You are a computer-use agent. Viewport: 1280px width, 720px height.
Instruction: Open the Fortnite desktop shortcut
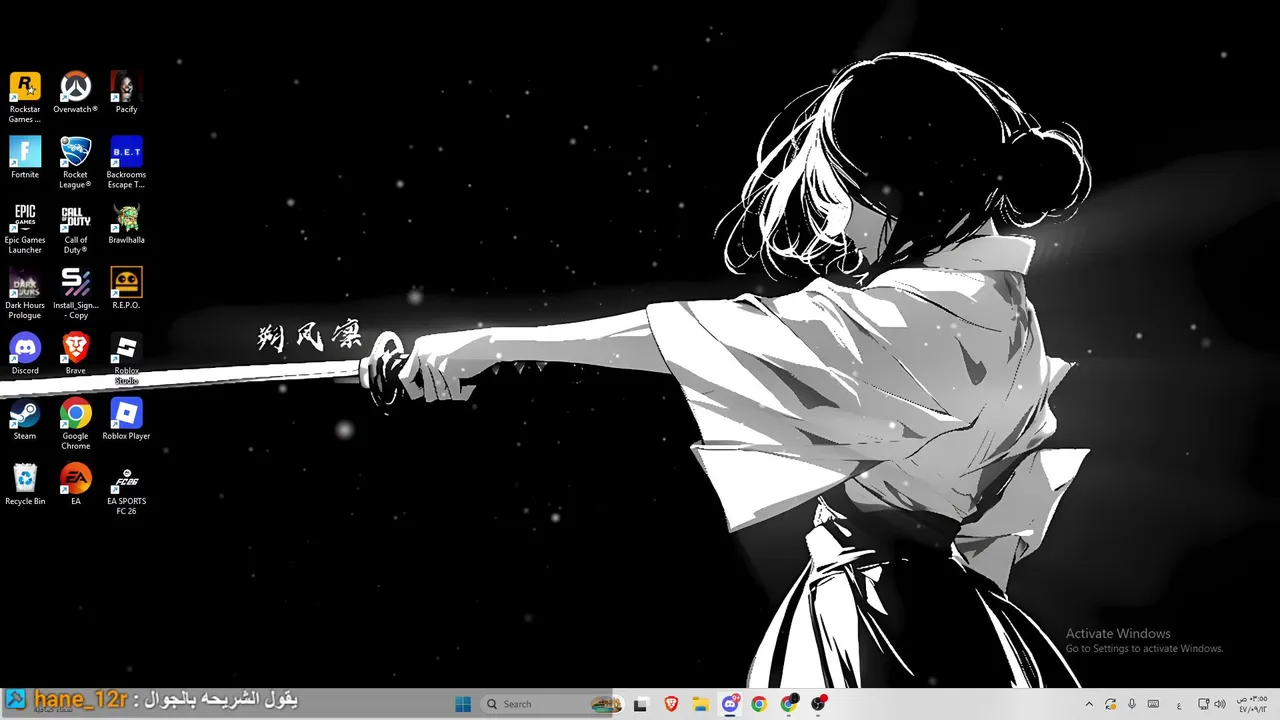(x=25, y=157)
